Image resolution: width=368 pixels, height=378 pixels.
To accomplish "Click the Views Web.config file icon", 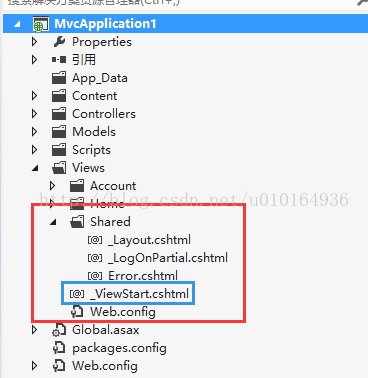I will coord(77,312).
